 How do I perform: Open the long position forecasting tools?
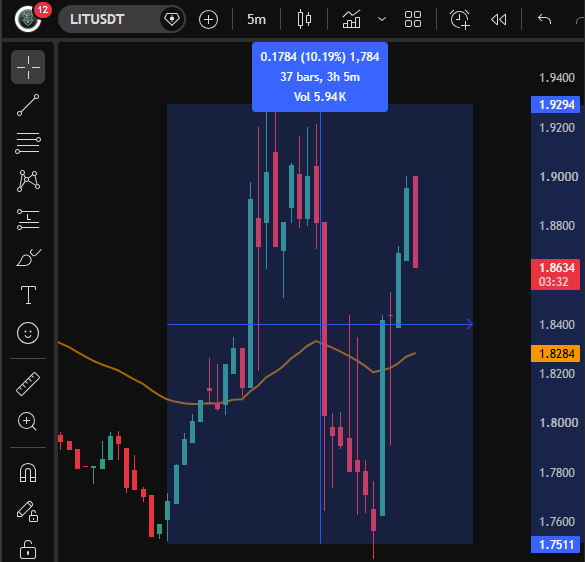click(28, 219)
